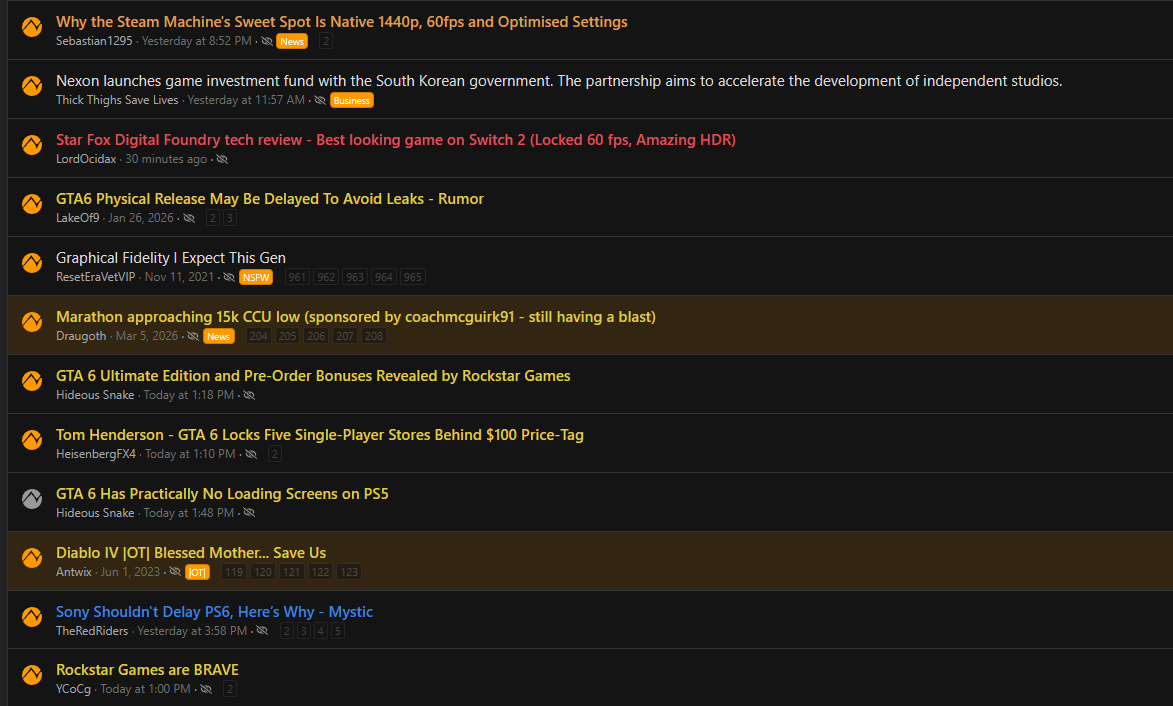Click forum icon beside Rockstar Games are BRAVE thread
The image size is (1173, 706).
pyautogui.click(x=31, y=675)
